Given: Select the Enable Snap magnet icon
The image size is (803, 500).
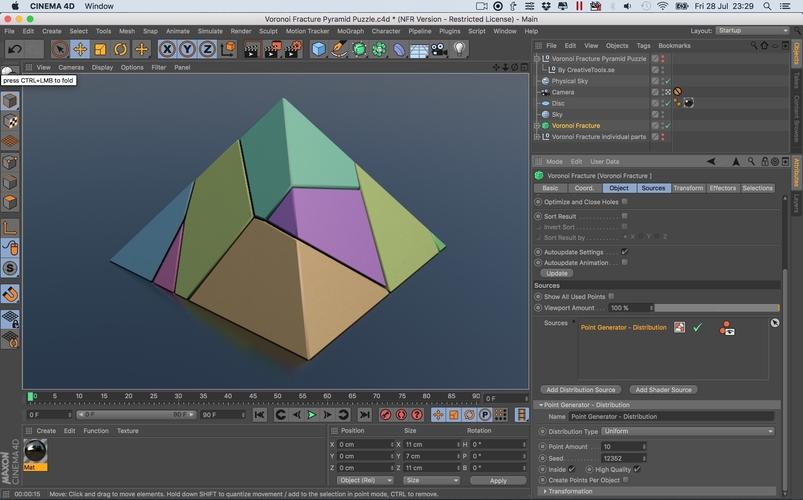Looking at the screenshot, I should click(x=10, y=294).
